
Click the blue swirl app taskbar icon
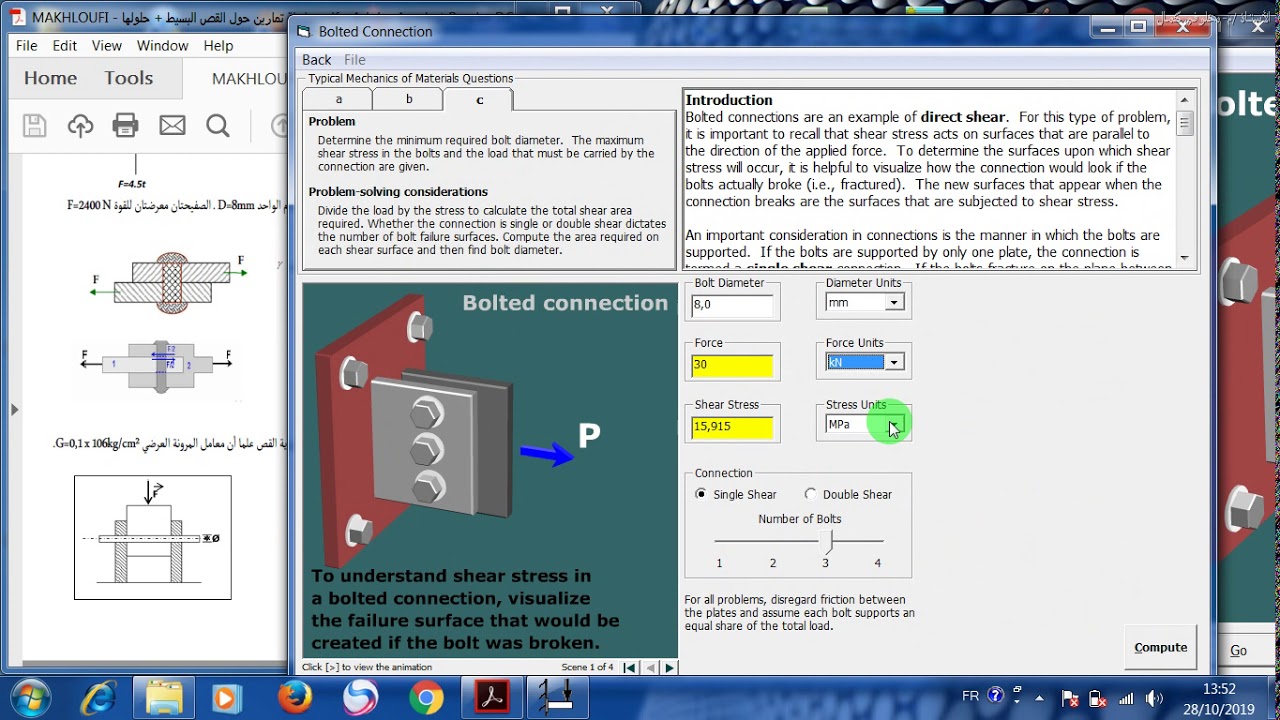[x=360, y=697]
